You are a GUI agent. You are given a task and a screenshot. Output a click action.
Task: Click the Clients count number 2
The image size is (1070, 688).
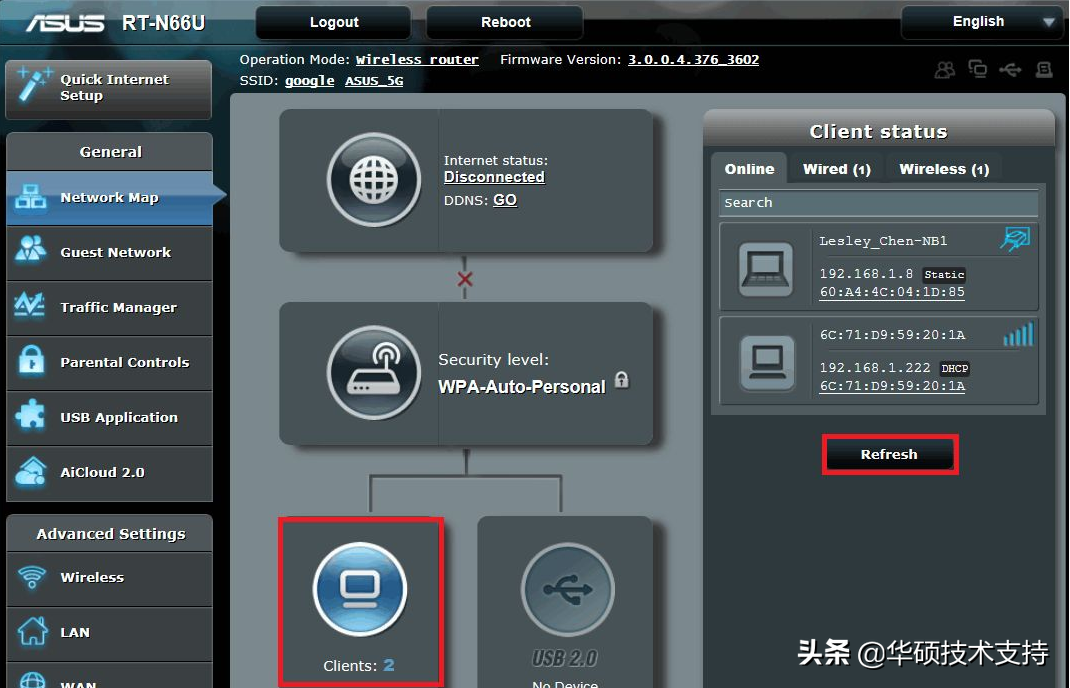click(x=388, y=665)
